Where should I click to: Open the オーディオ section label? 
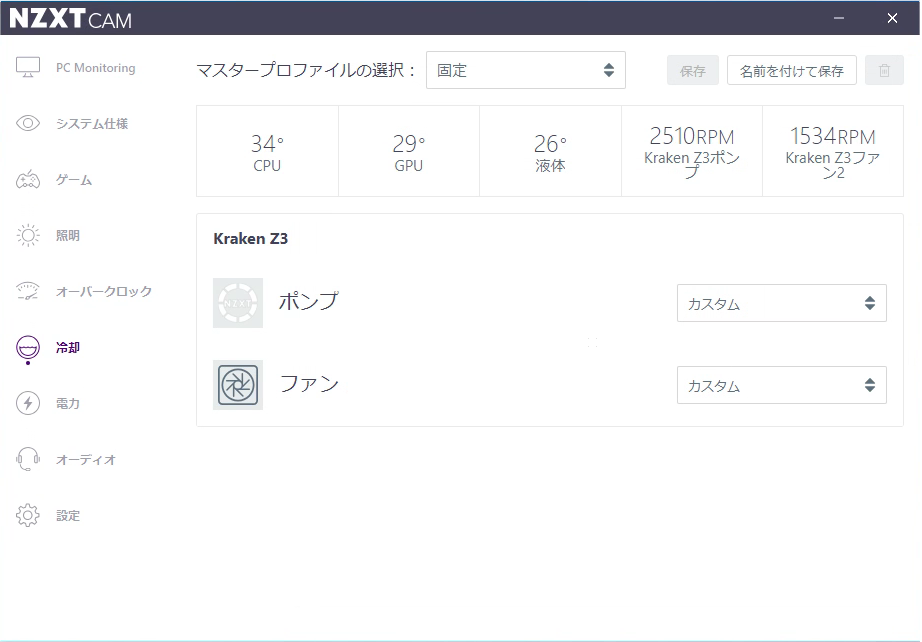(86, 459)
